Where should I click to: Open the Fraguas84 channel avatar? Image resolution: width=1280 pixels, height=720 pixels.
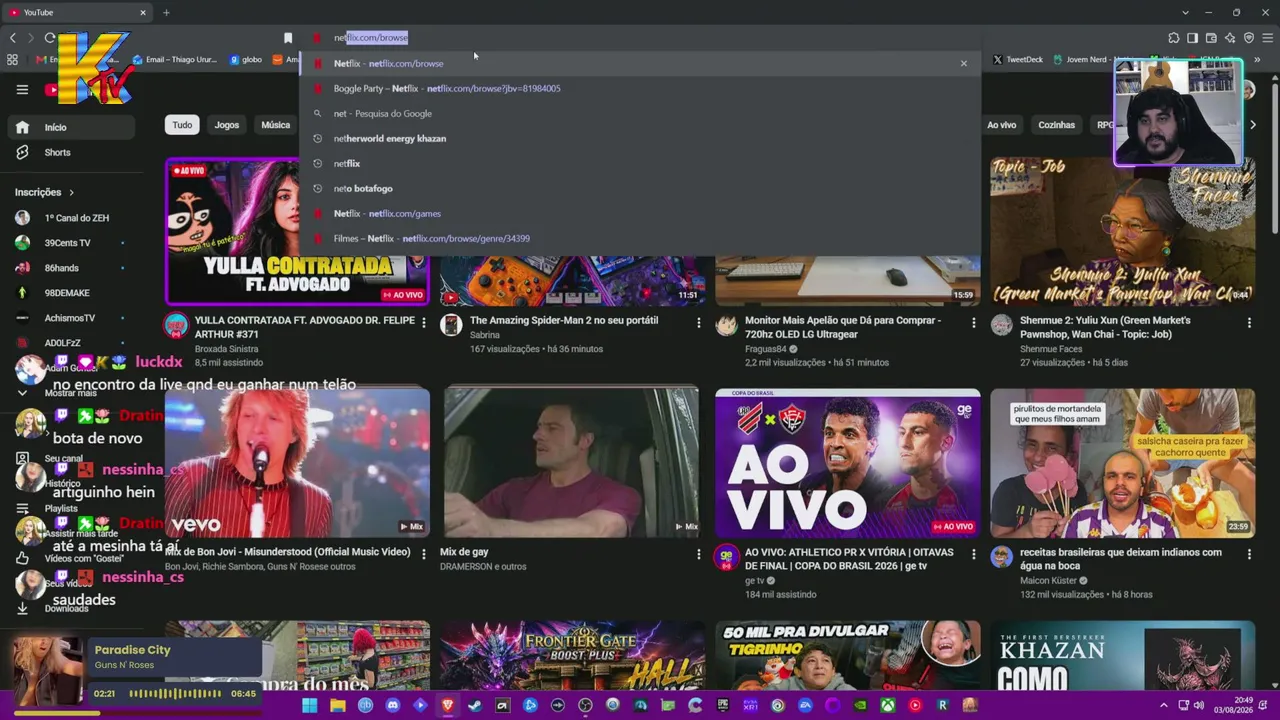point(727,325)
